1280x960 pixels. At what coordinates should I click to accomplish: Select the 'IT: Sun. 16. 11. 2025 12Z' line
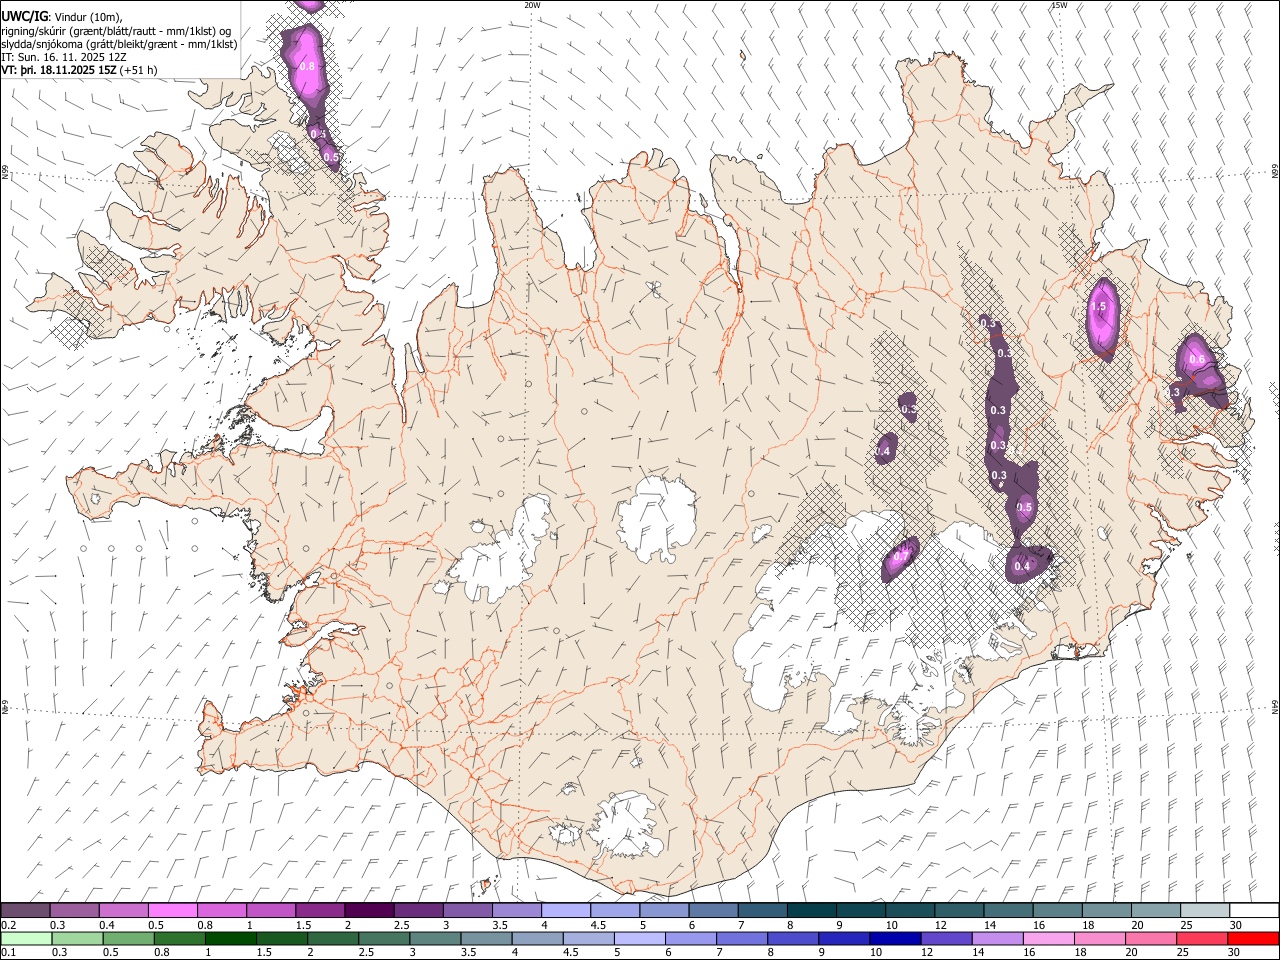(64, 57)
